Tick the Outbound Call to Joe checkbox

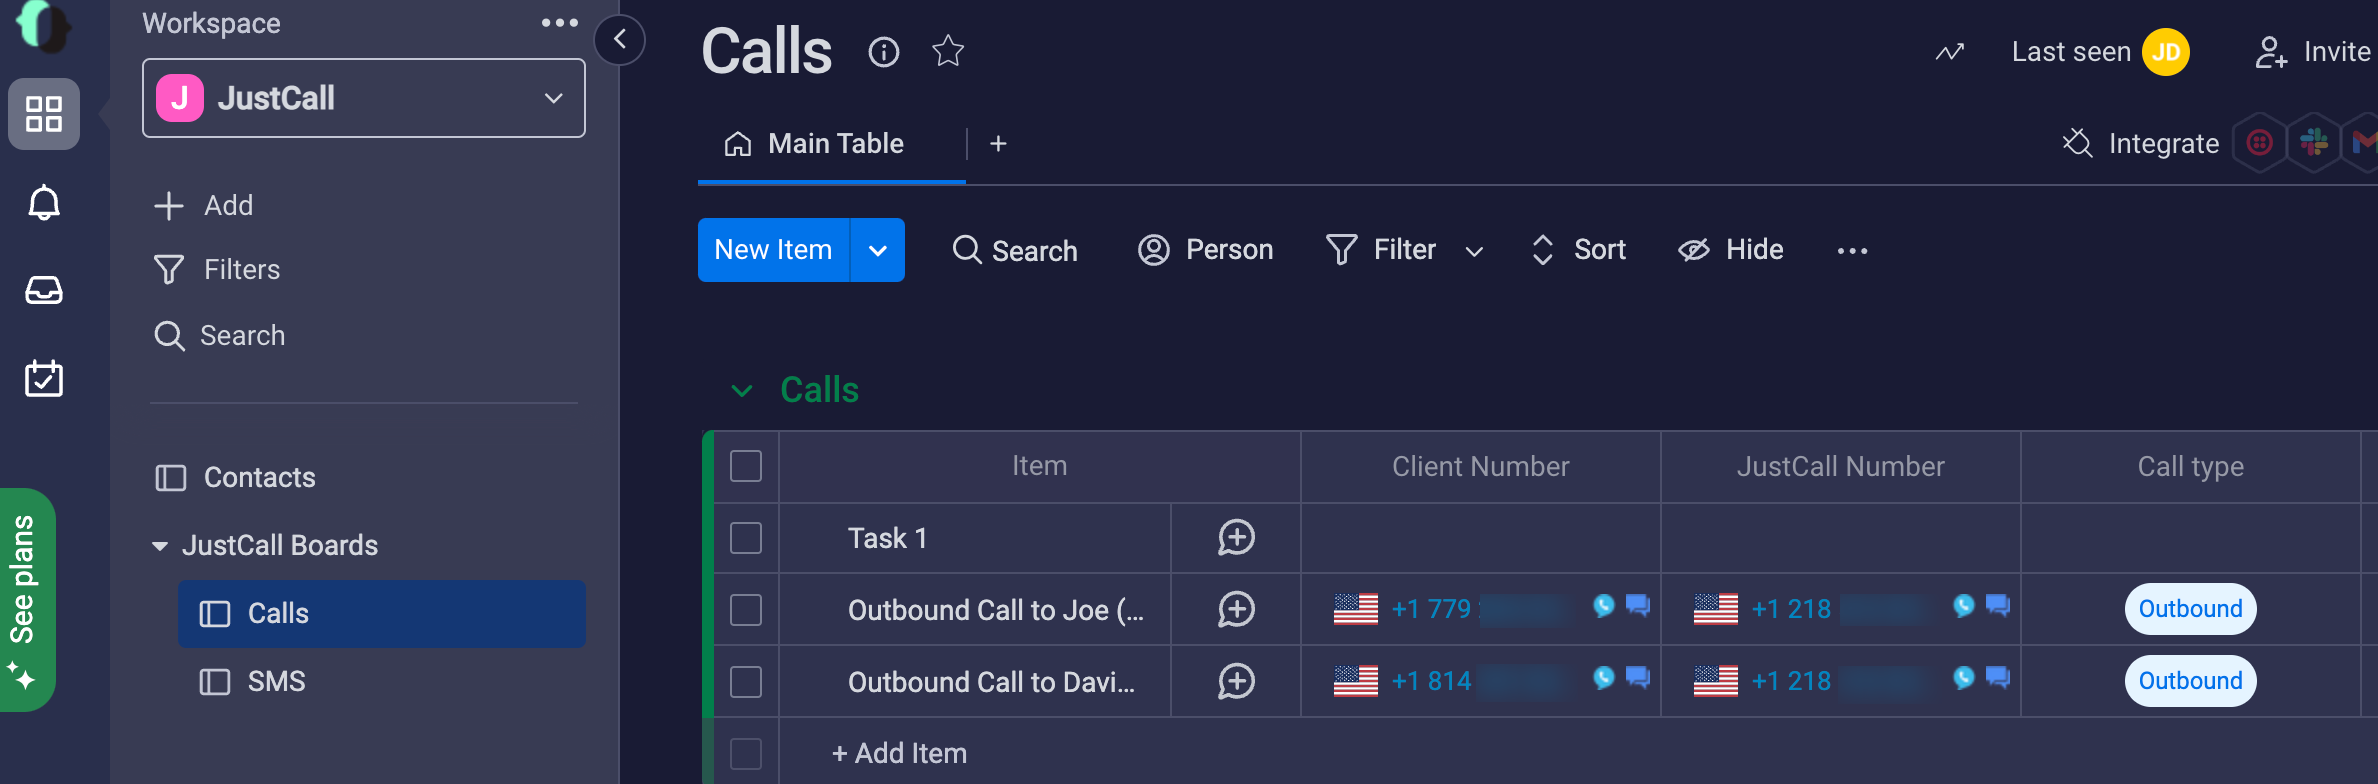[x=746, y=610]
